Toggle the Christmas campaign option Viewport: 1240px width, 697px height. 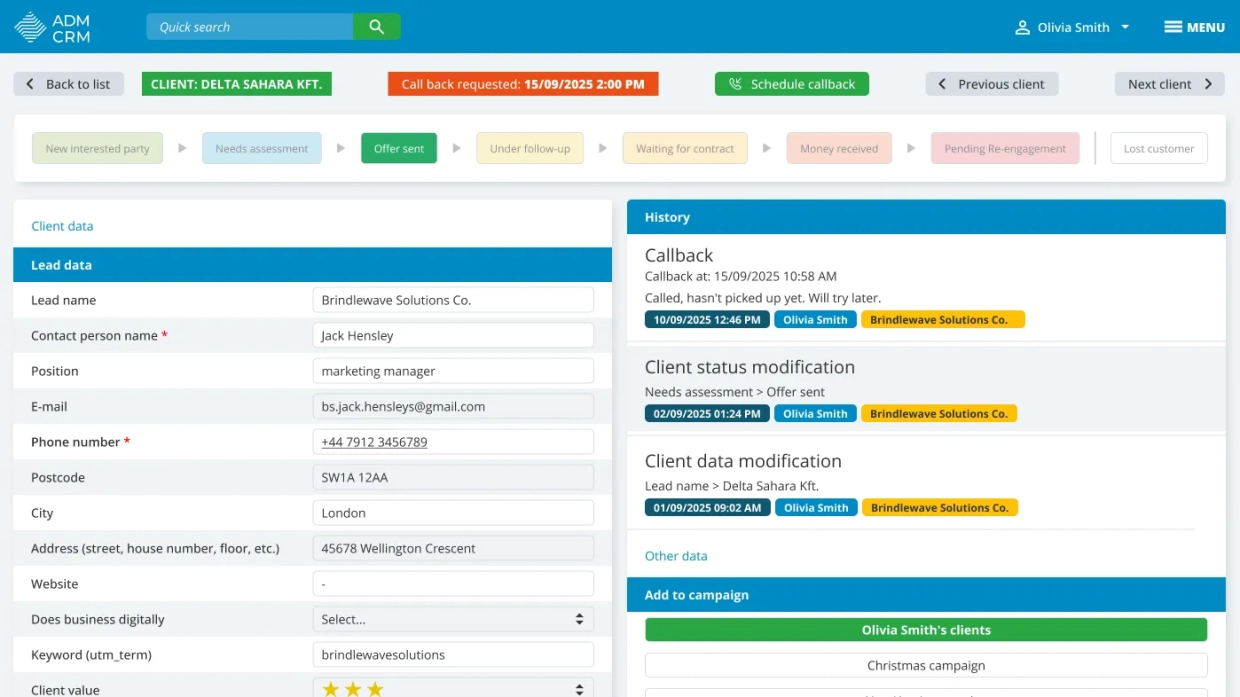point(926,665)
